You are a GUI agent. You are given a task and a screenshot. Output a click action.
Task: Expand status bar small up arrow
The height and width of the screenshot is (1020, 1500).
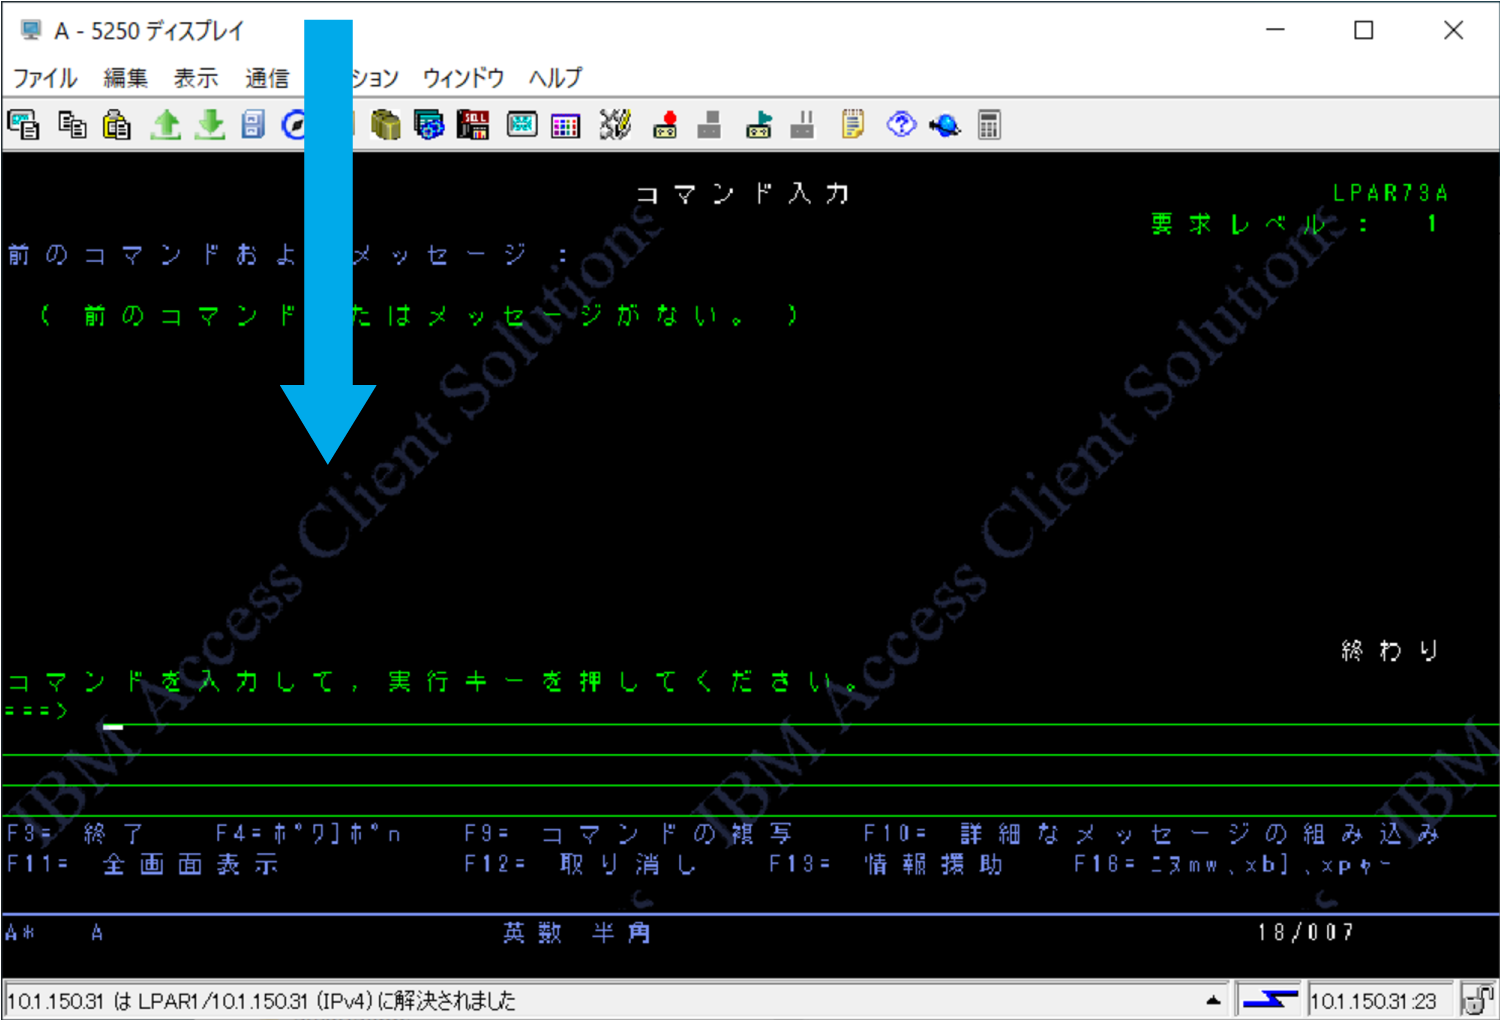(1213, 1000)
